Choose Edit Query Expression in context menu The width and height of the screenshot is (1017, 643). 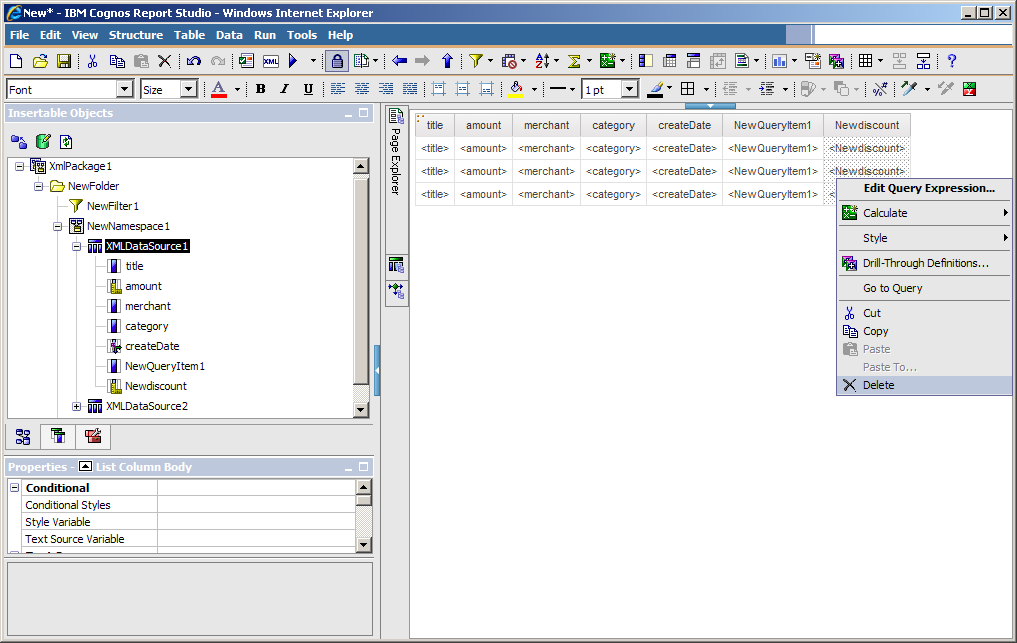tap(928, 188)
